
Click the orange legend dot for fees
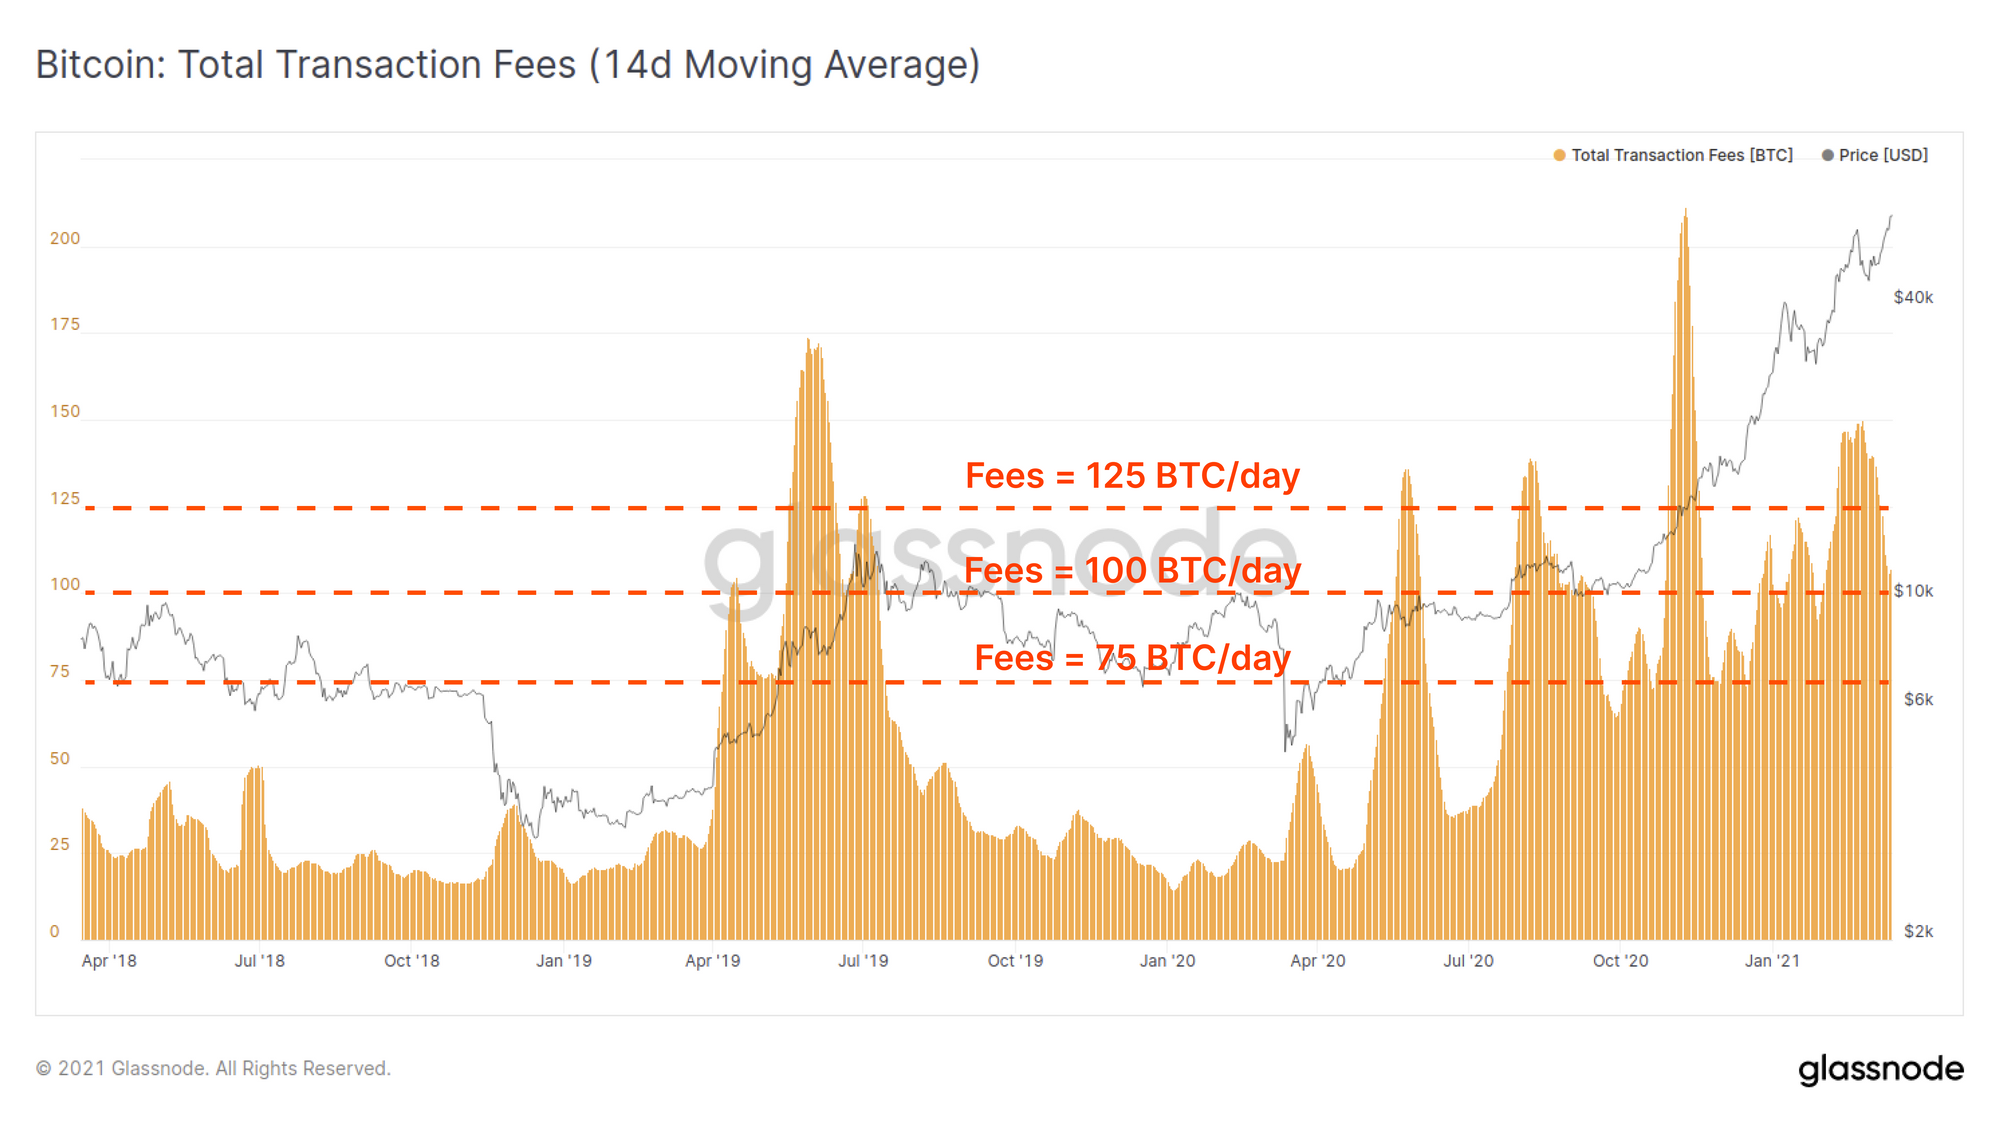pos(1559,155)
